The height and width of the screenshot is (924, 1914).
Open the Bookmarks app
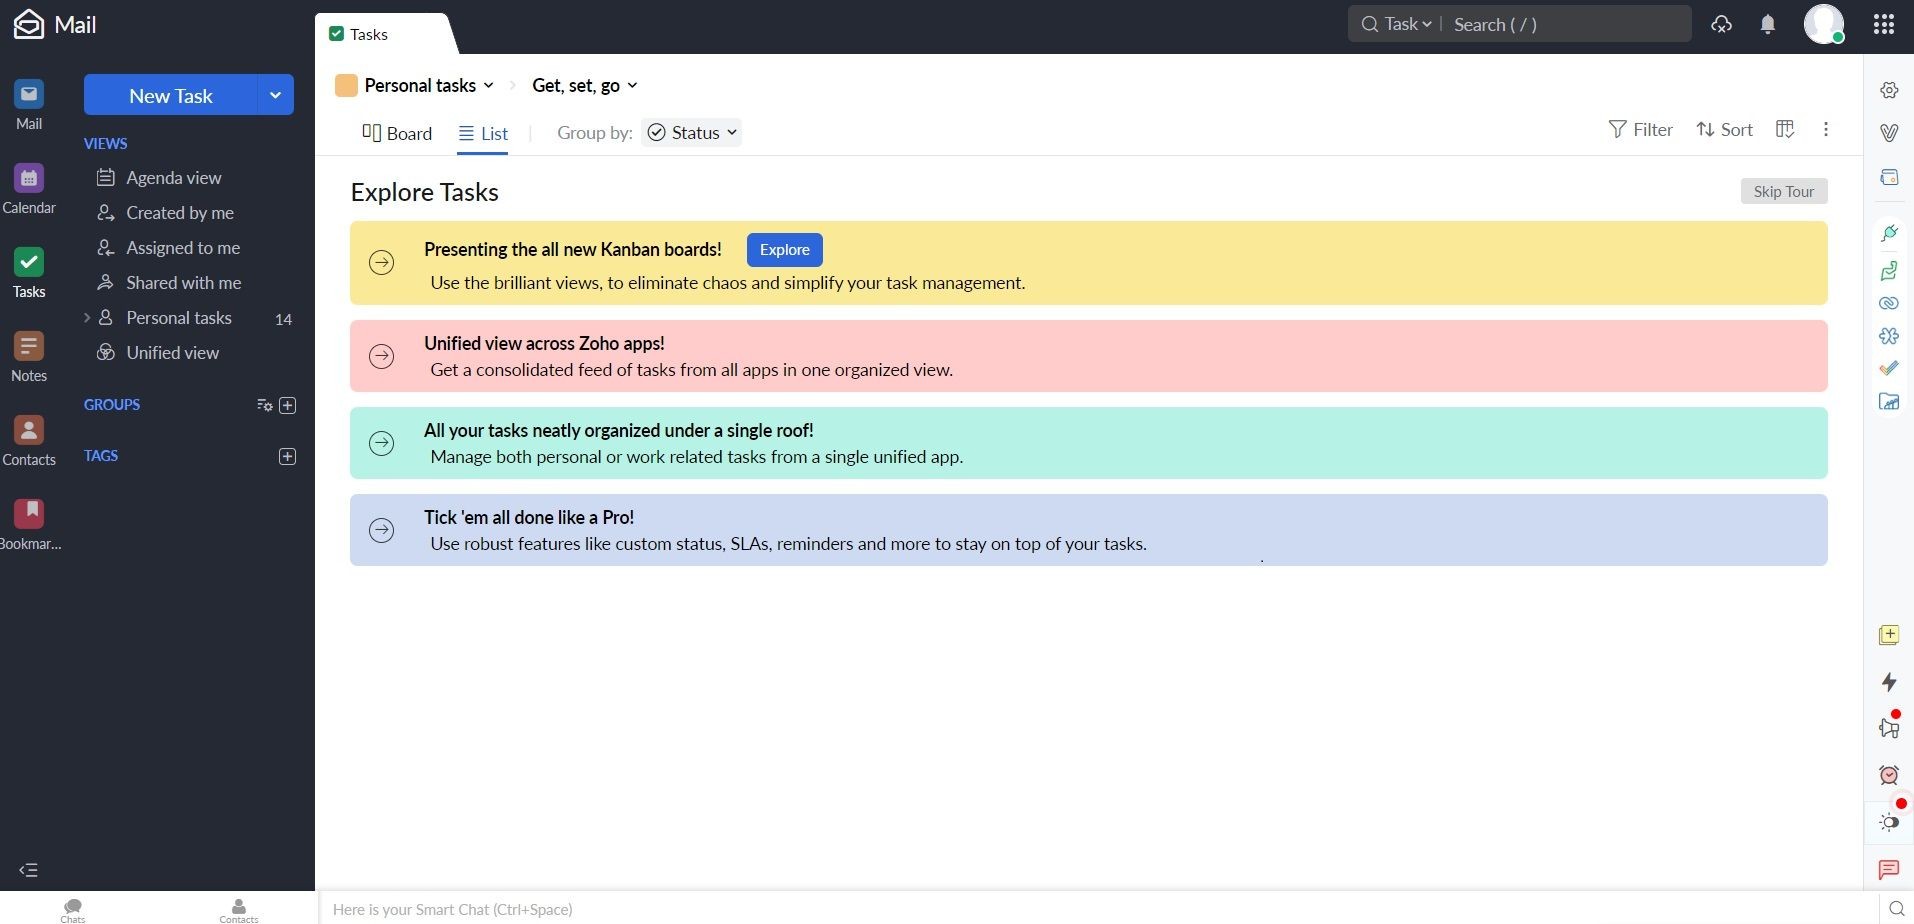pyautogui.click(x=29, y=525)
